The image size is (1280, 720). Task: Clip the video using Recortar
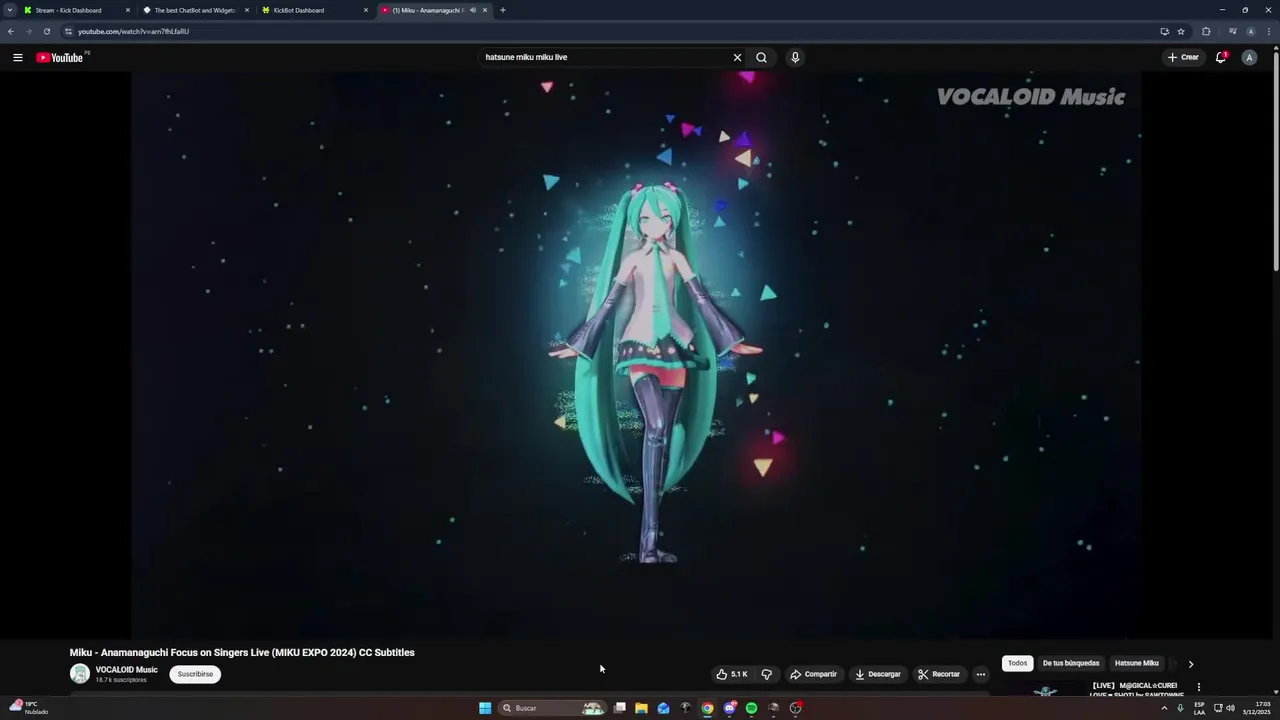[939, 674]
